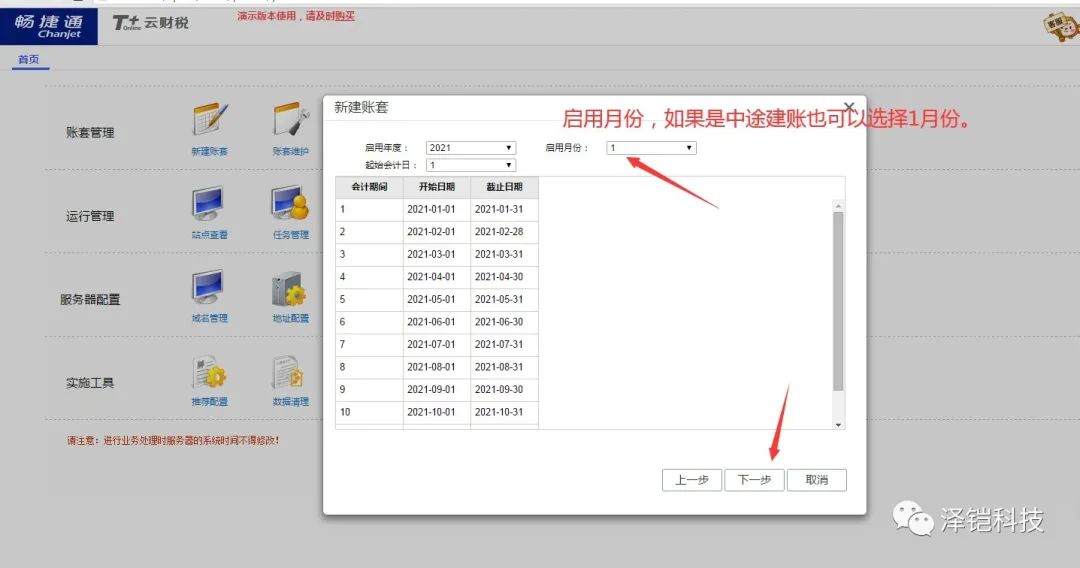
Task: Open the 启用月份 dropdown
Action: click(x=651, y=148)
